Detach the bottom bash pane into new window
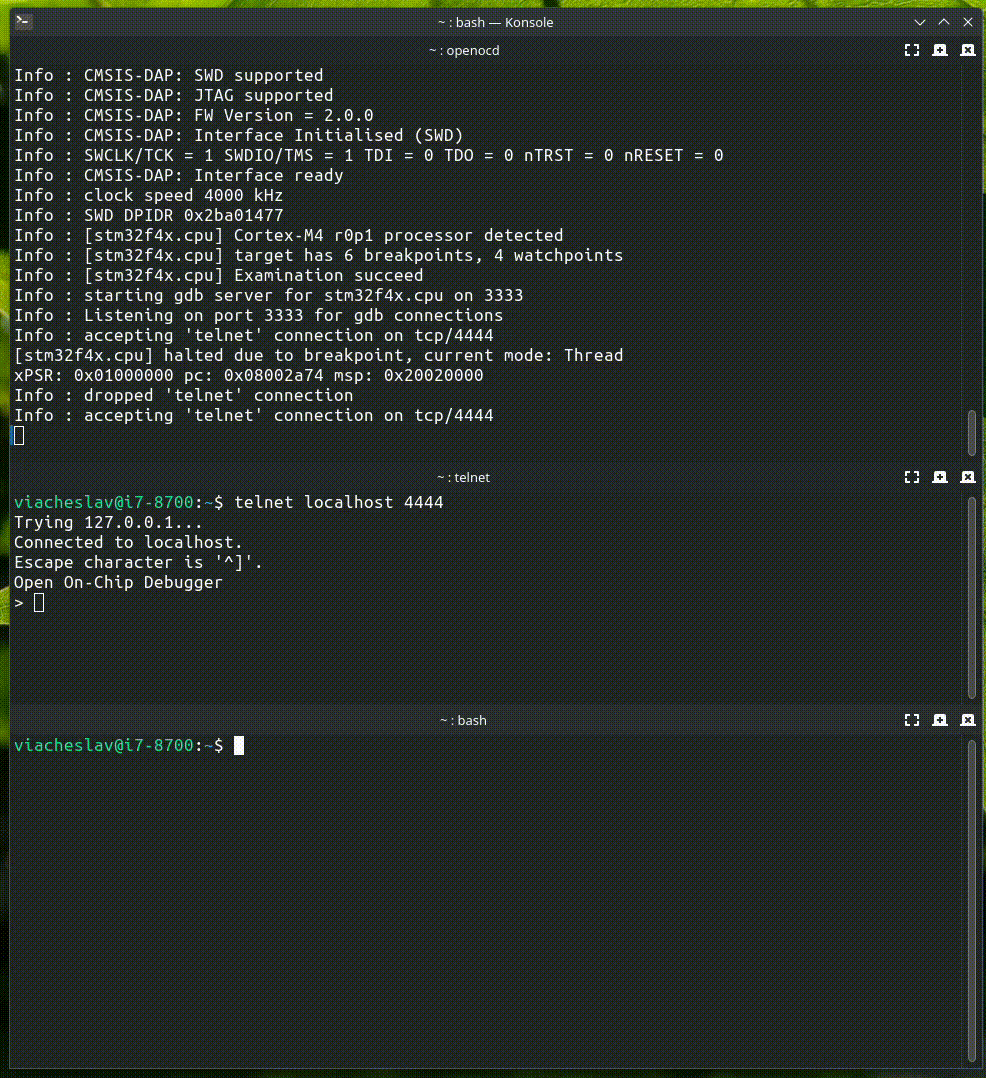 [x=940, y=720]
